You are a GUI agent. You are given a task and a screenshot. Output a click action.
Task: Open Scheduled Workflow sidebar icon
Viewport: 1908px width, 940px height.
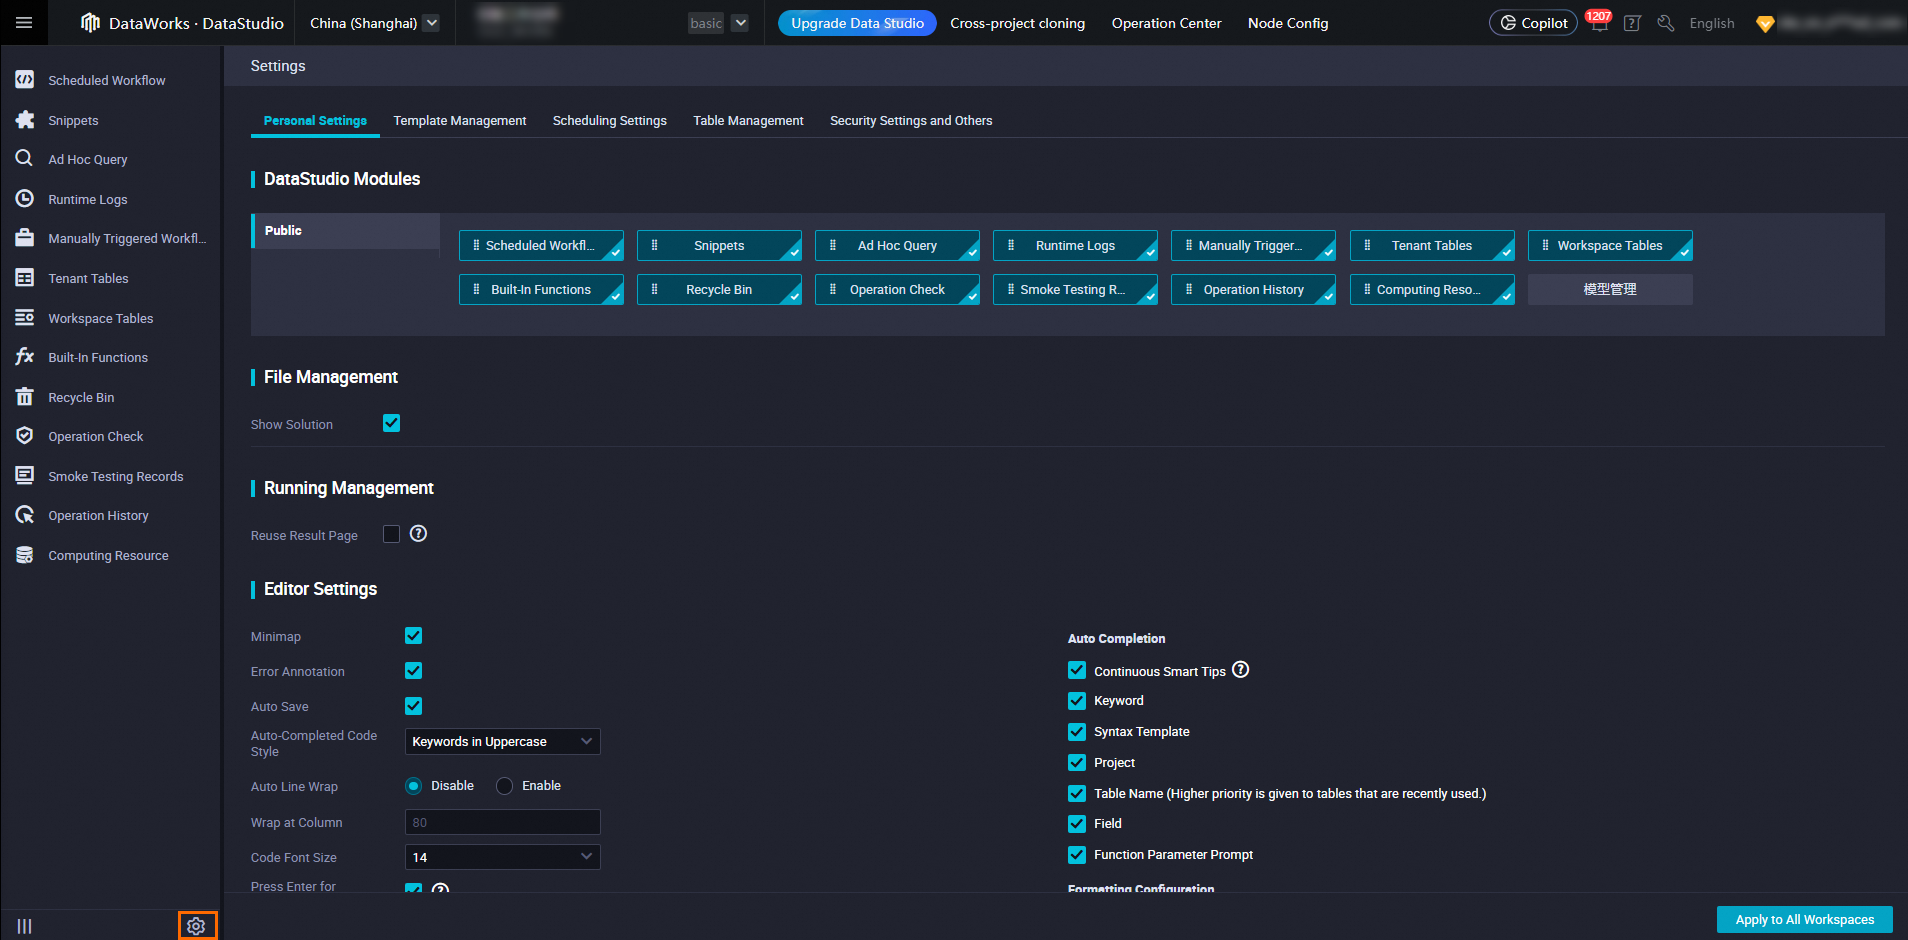click(25, 79)
